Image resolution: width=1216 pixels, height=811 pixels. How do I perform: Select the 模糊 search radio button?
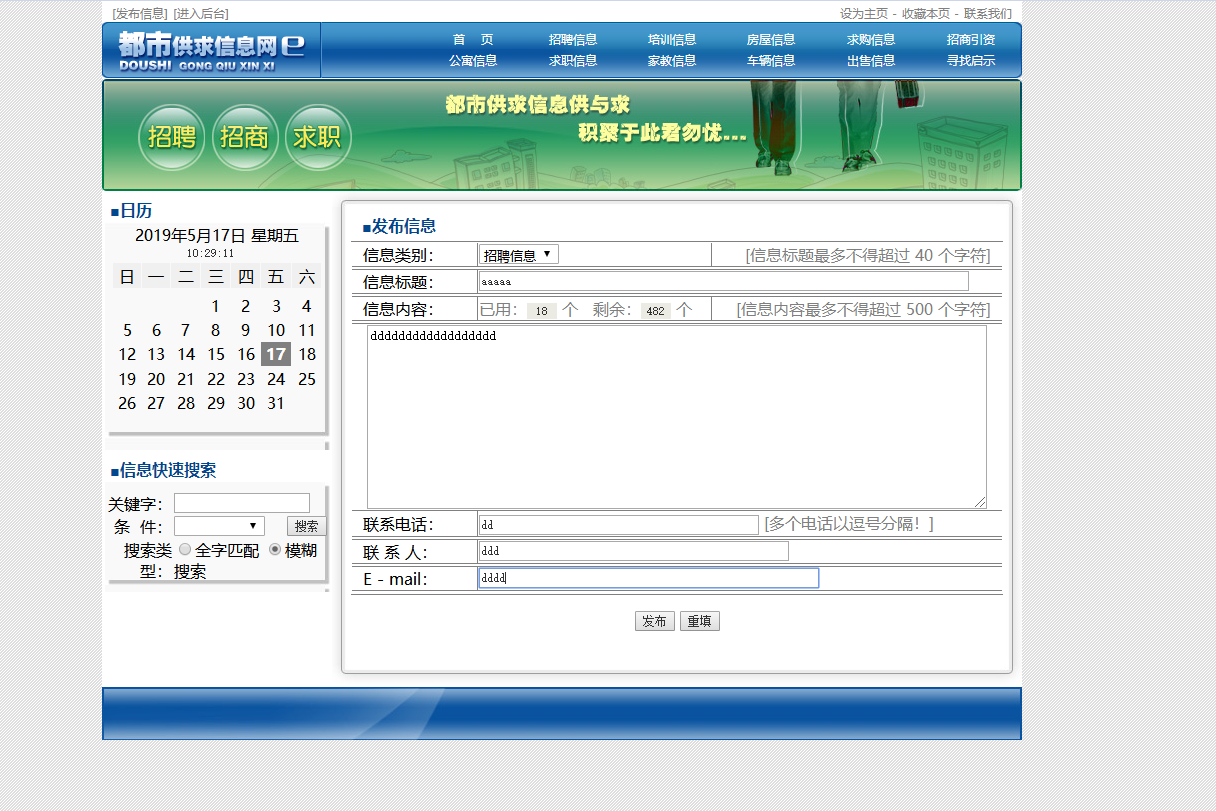pos(275,549)
